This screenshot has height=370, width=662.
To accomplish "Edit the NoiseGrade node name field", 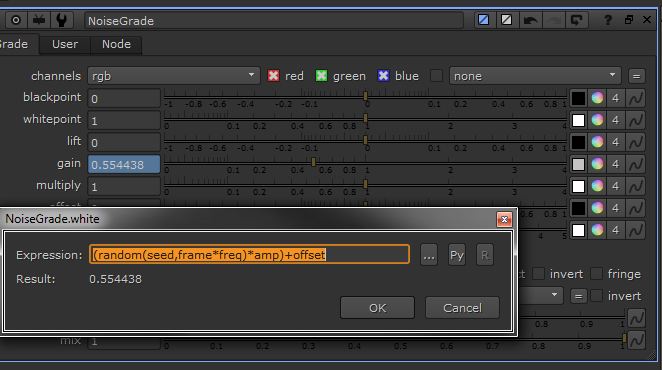I will [x=274, y=21].
